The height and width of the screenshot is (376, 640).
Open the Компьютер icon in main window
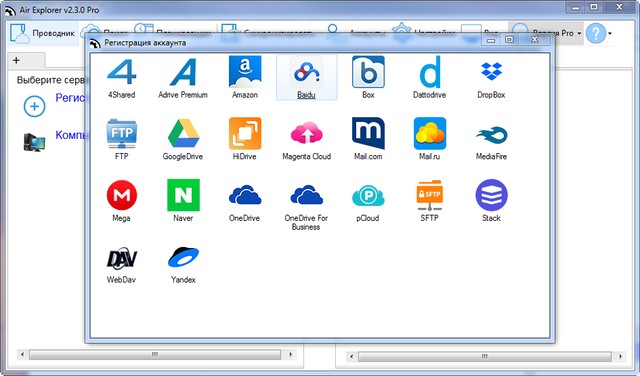[x=34, y=142]
